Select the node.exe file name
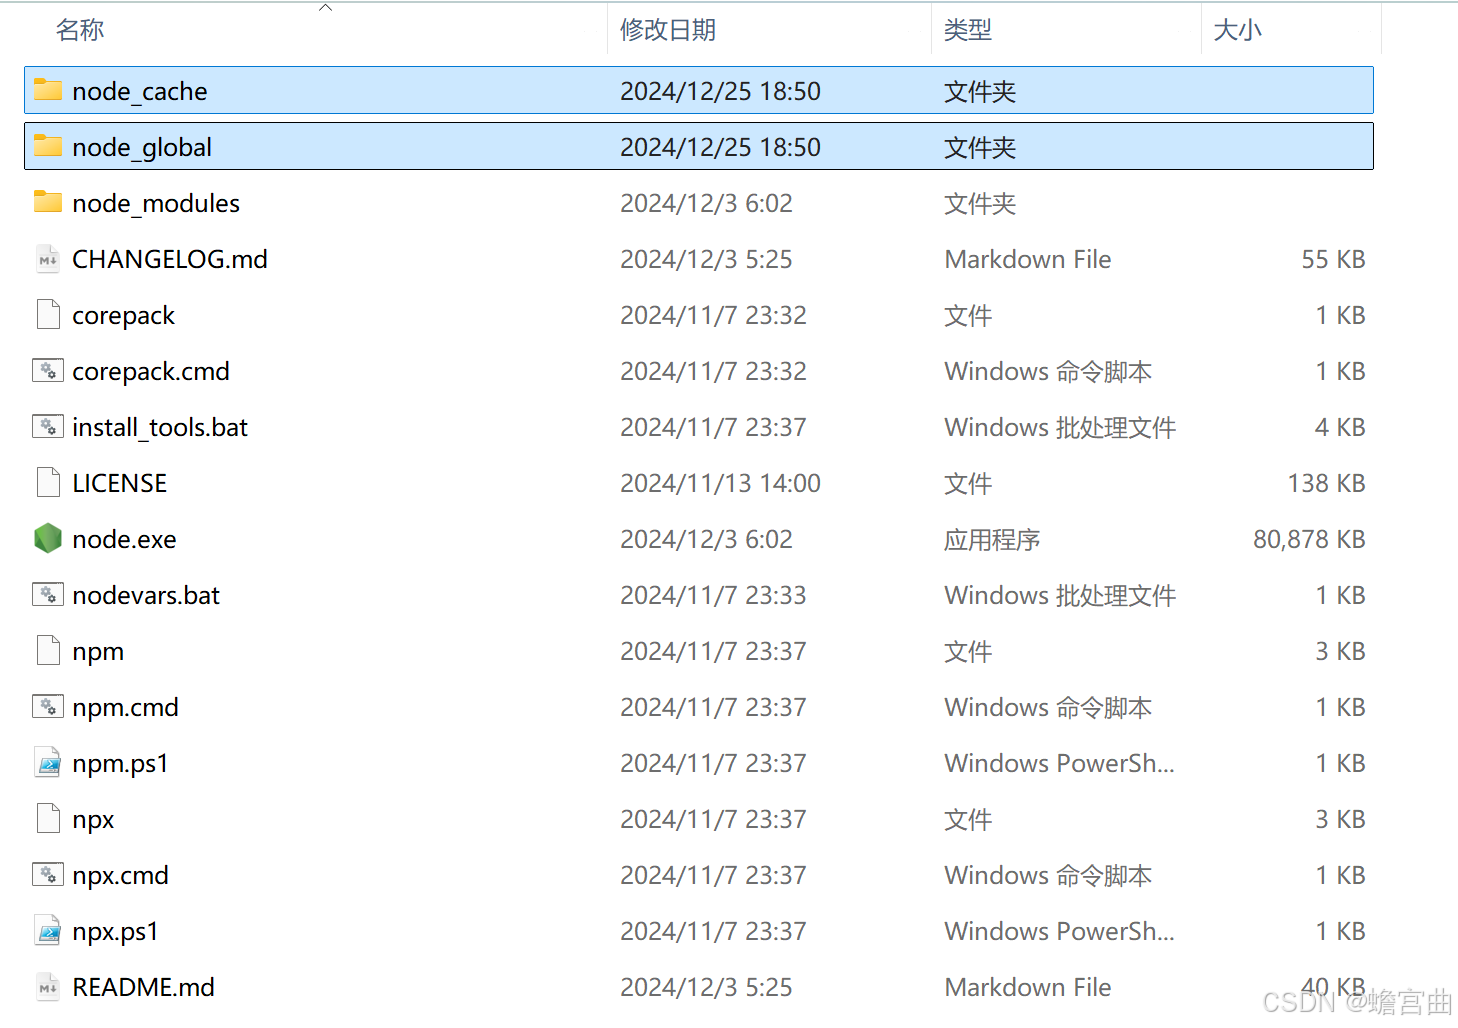Screen dimensions: 1458x1028 tap(125, 539)
